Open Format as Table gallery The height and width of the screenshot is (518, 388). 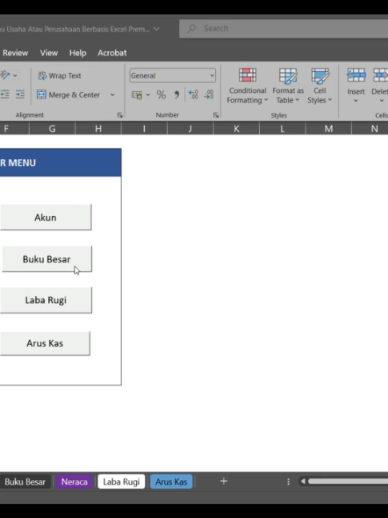(x=288, y=86)
